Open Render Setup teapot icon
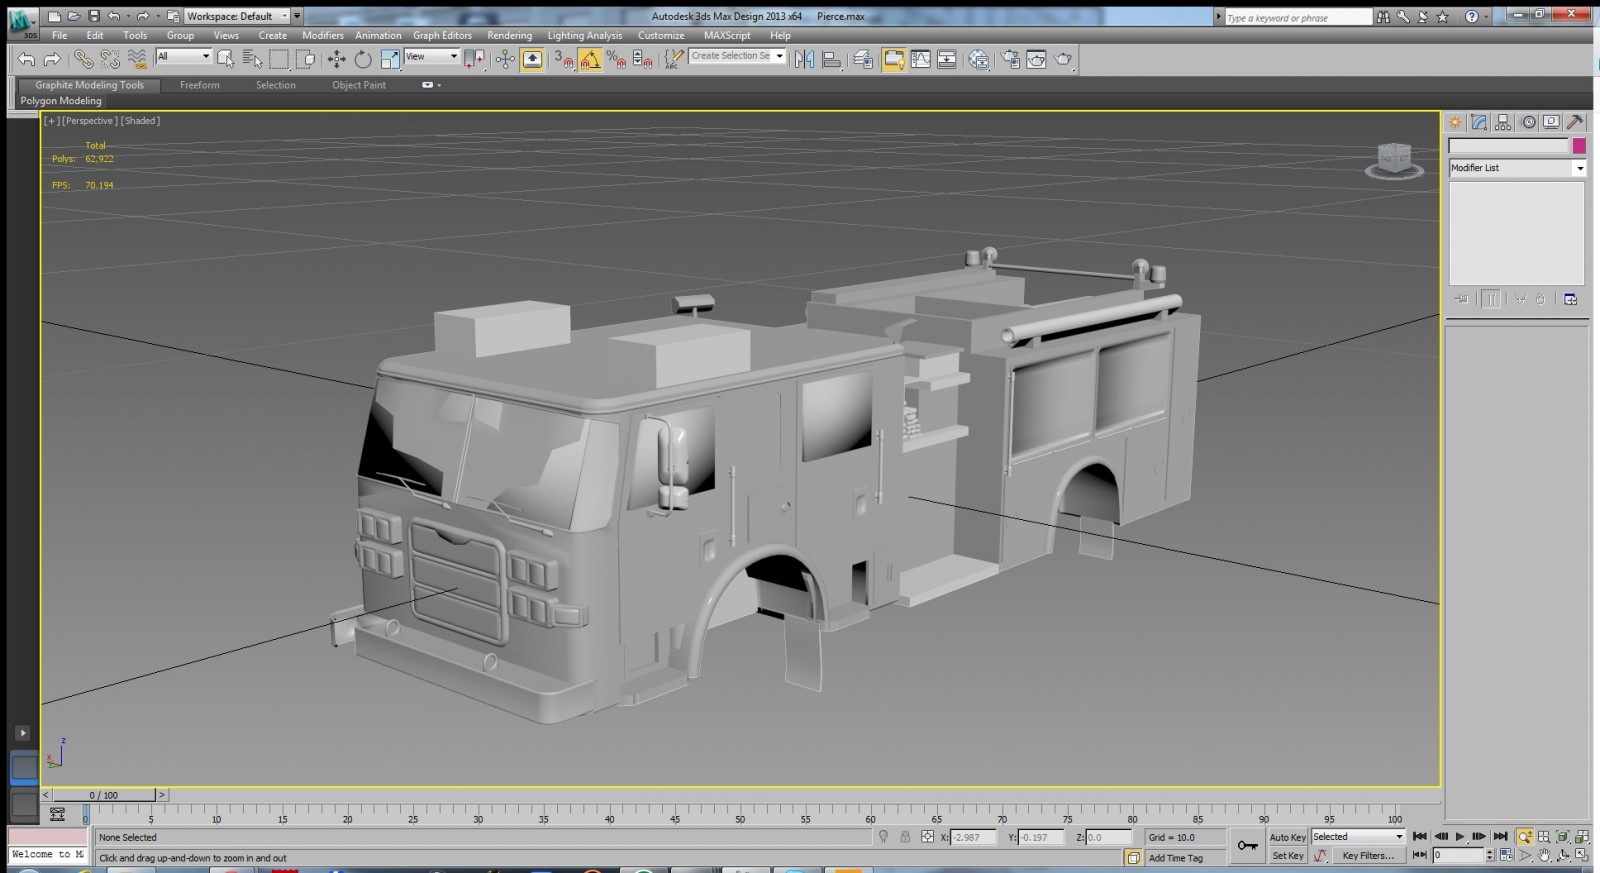1600x873 pixels. (1011, 60)
